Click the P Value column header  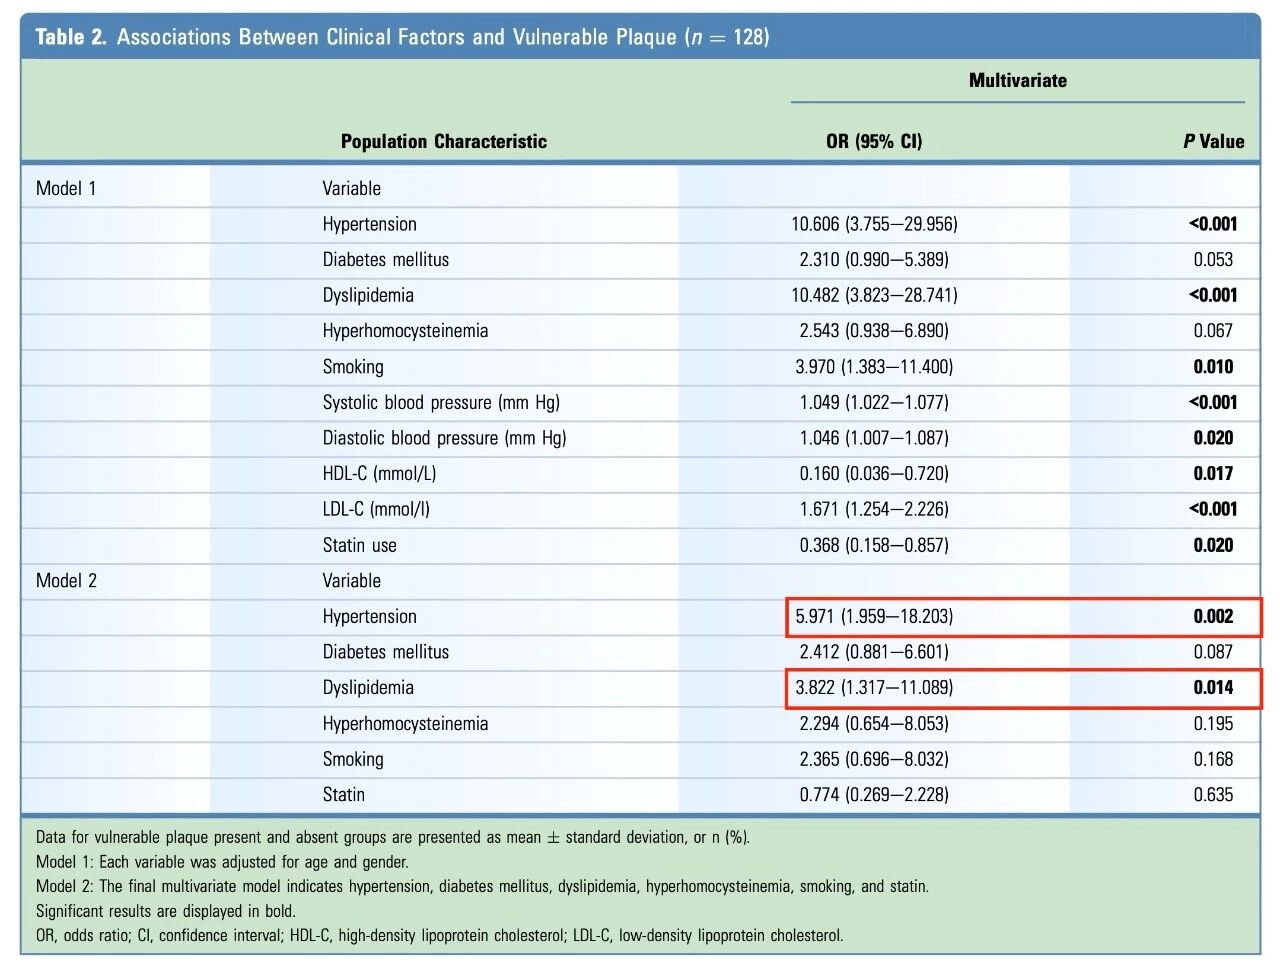point(1213,141)
